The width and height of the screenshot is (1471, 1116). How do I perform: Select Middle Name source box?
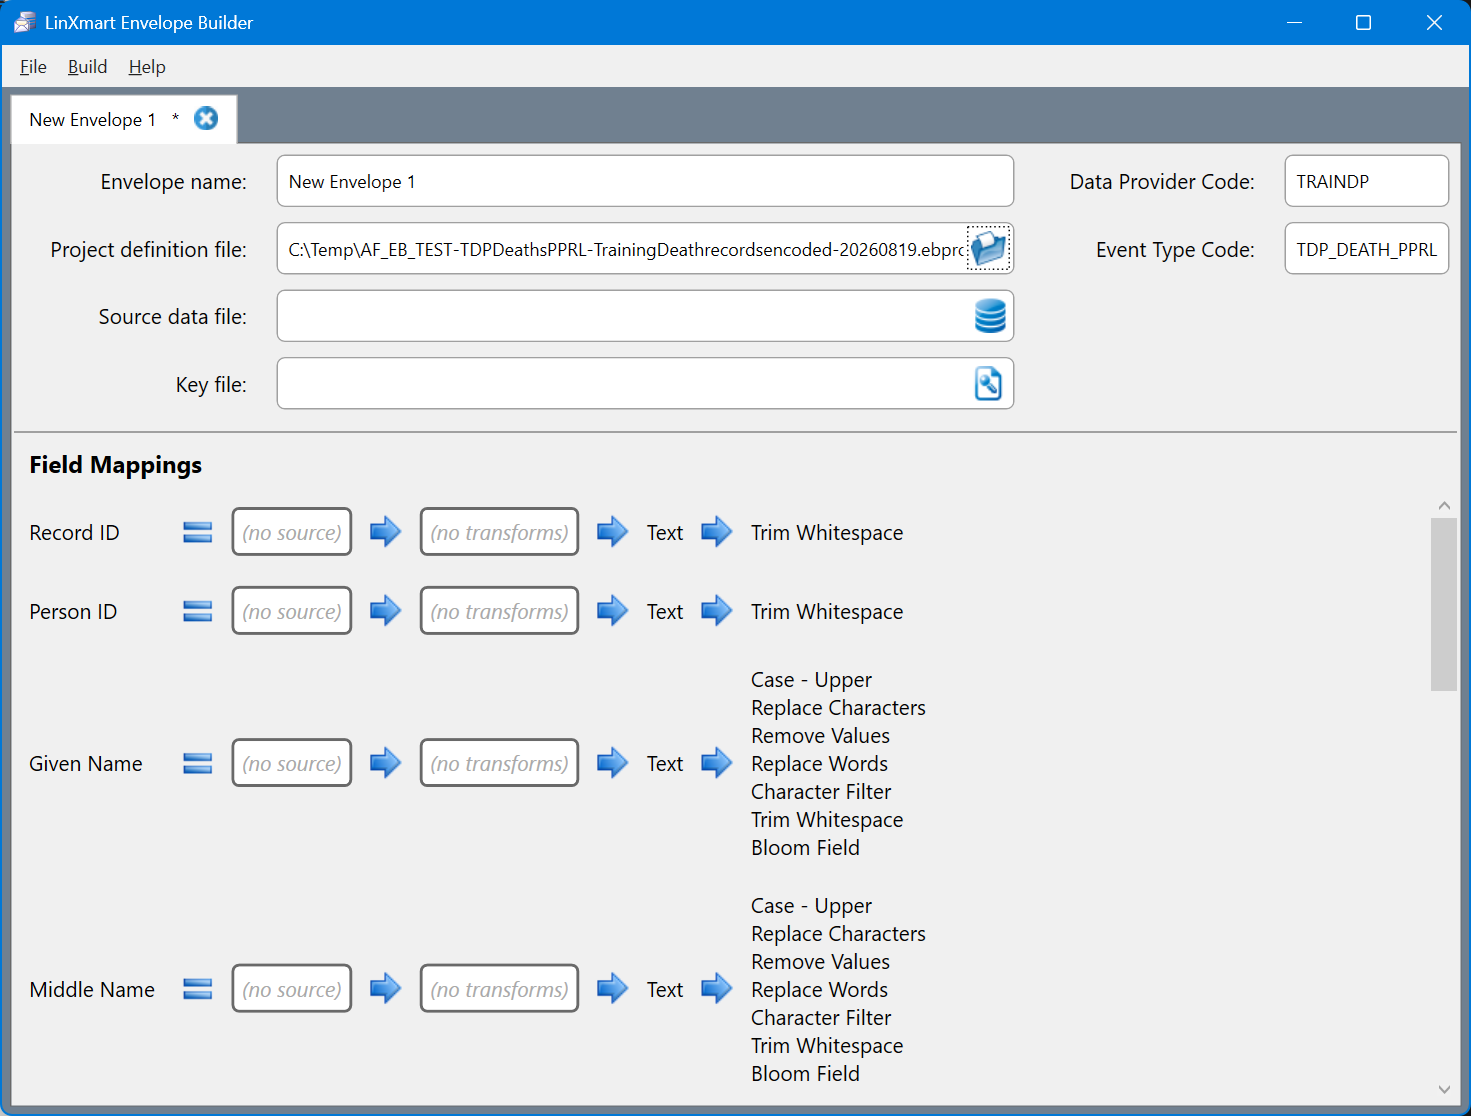[292, 990]
